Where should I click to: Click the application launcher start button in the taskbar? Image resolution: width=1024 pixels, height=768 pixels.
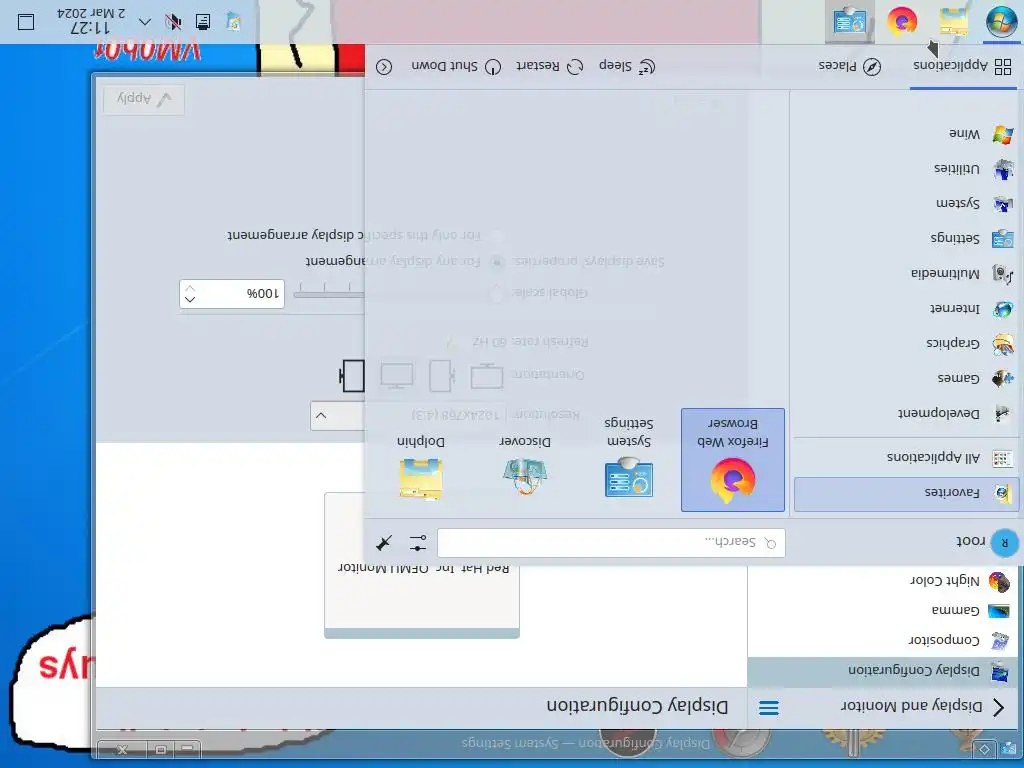tap(1000, 22)
